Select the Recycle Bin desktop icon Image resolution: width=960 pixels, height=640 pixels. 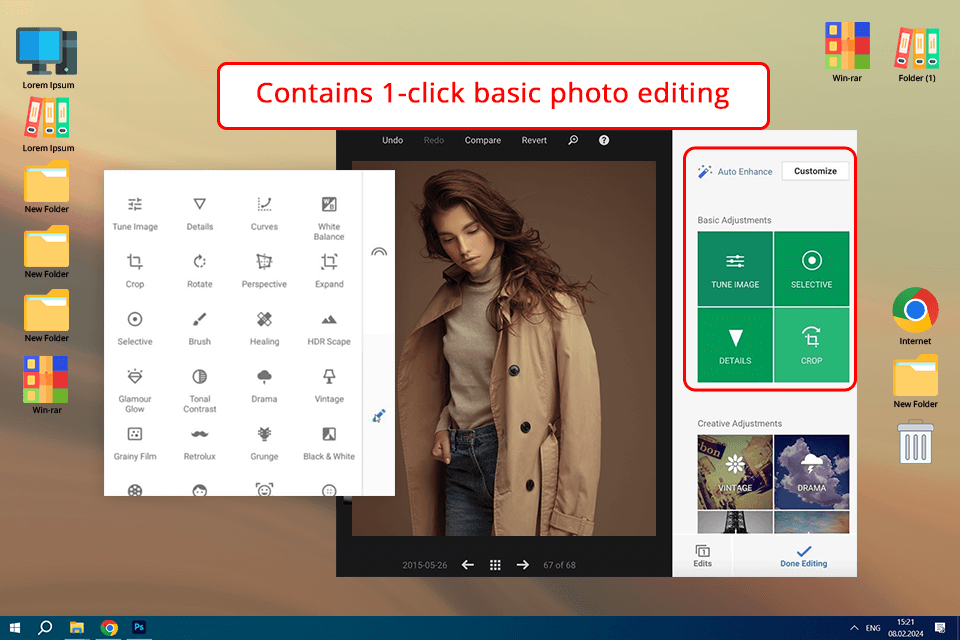(915, 441)
